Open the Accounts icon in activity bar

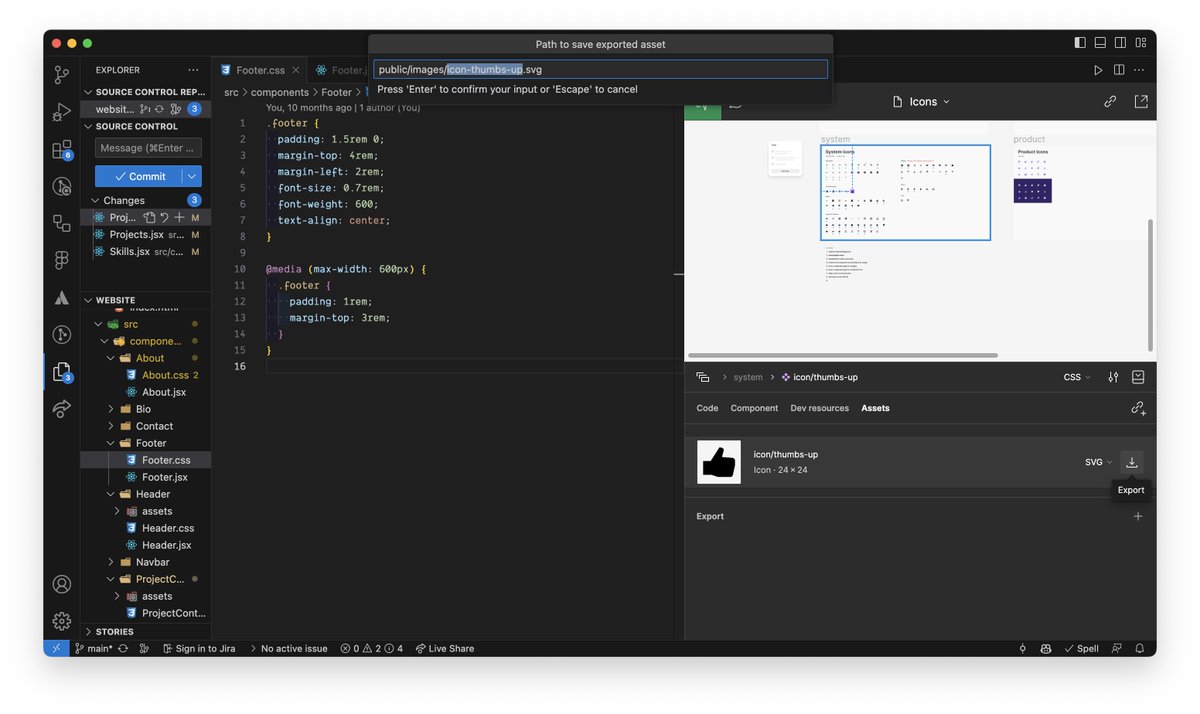(x=62, y=584)
